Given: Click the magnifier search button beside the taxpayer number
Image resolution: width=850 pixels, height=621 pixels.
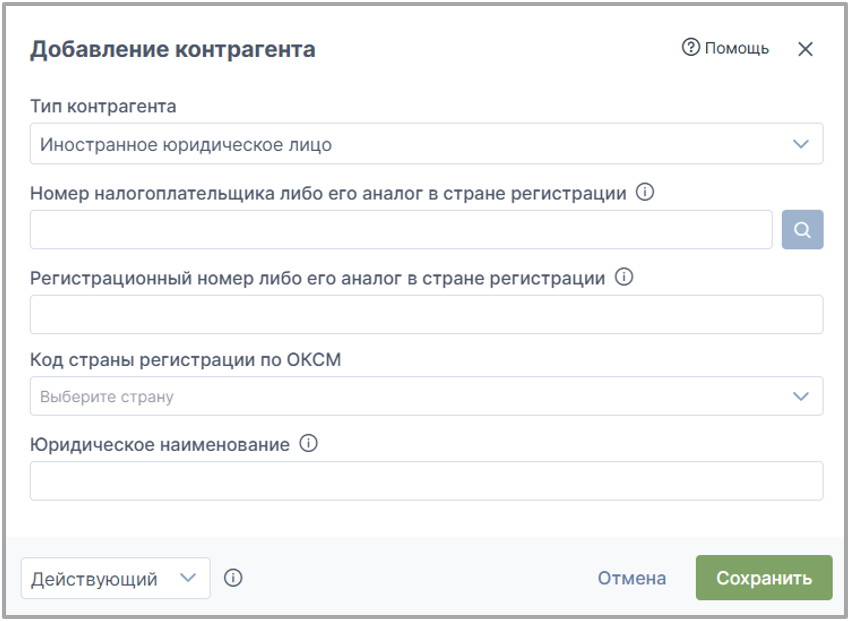Looking at the screenshot, I should click(x=802, y=230).
